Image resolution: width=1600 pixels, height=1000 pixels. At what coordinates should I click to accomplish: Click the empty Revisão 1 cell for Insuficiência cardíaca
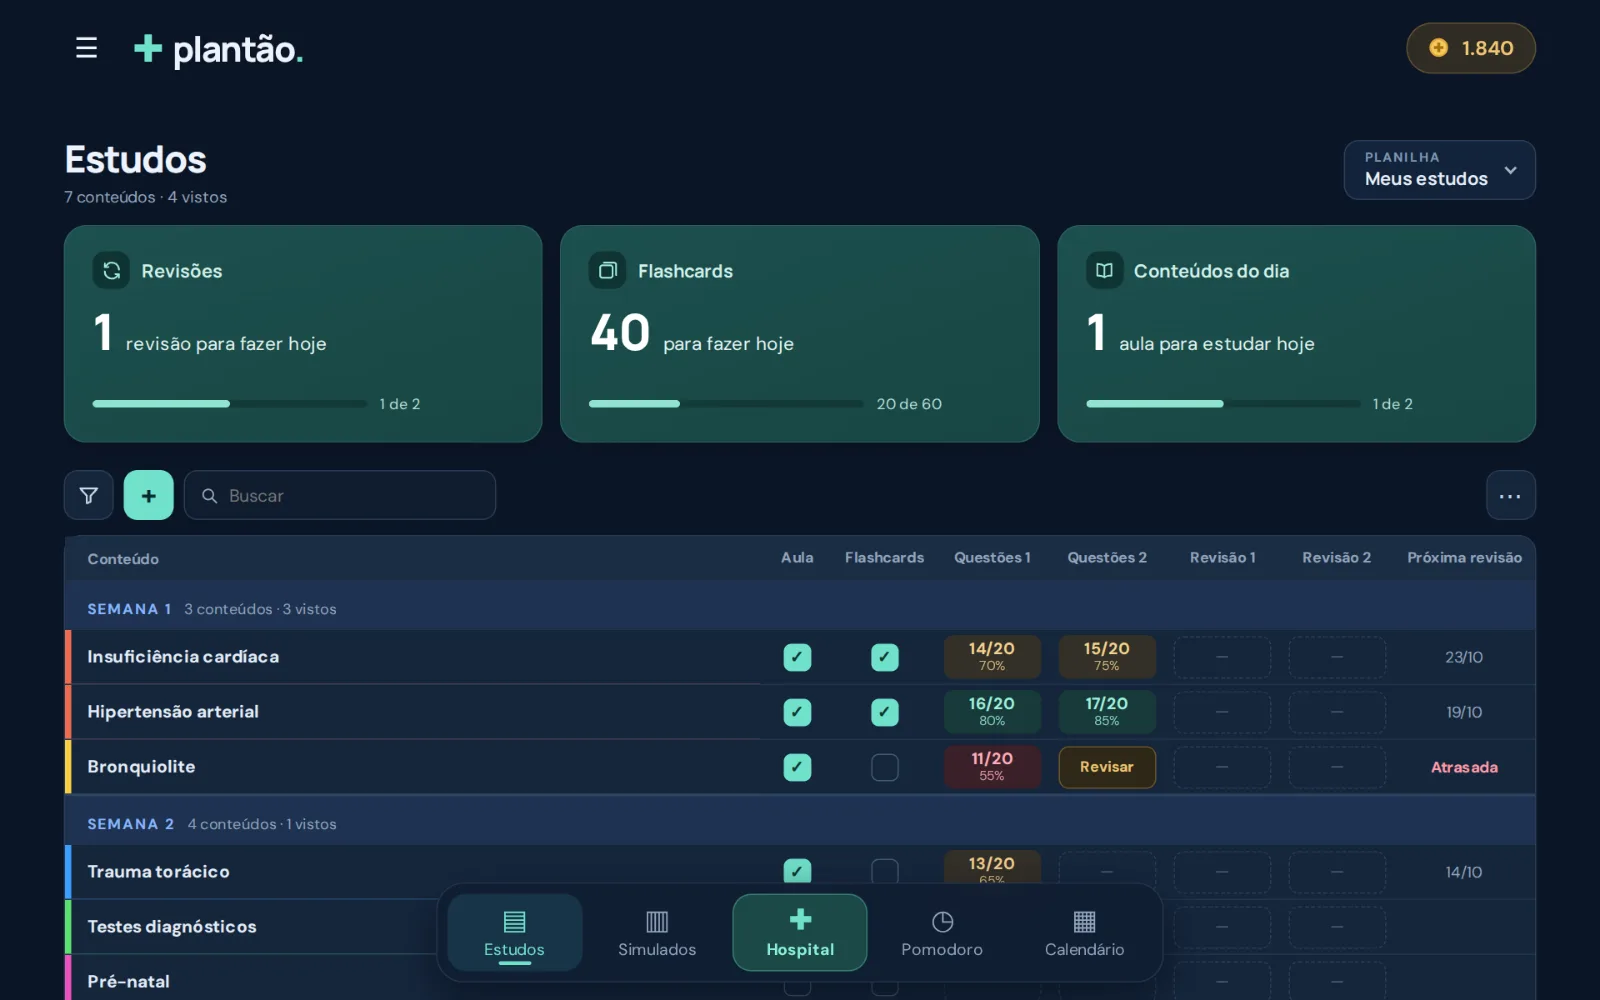[1222, 657]
